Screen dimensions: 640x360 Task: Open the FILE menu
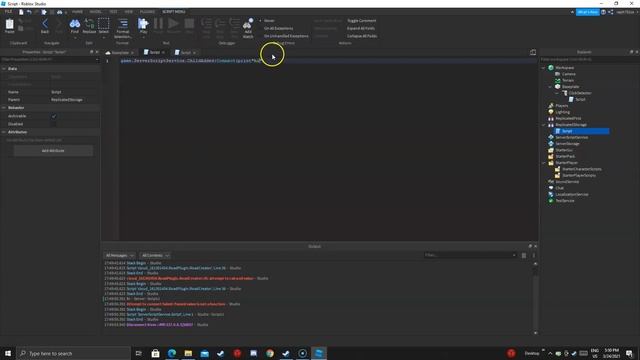(x=8, y=12)
